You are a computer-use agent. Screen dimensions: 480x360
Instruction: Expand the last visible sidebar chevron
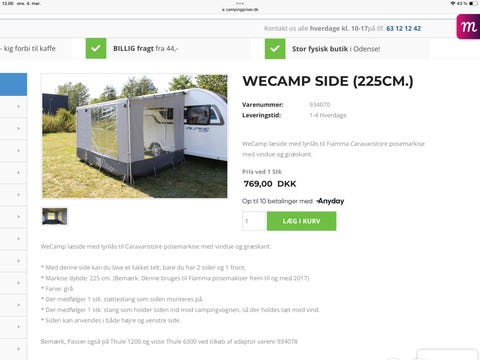pyautogui.click(x=19, y=349)
